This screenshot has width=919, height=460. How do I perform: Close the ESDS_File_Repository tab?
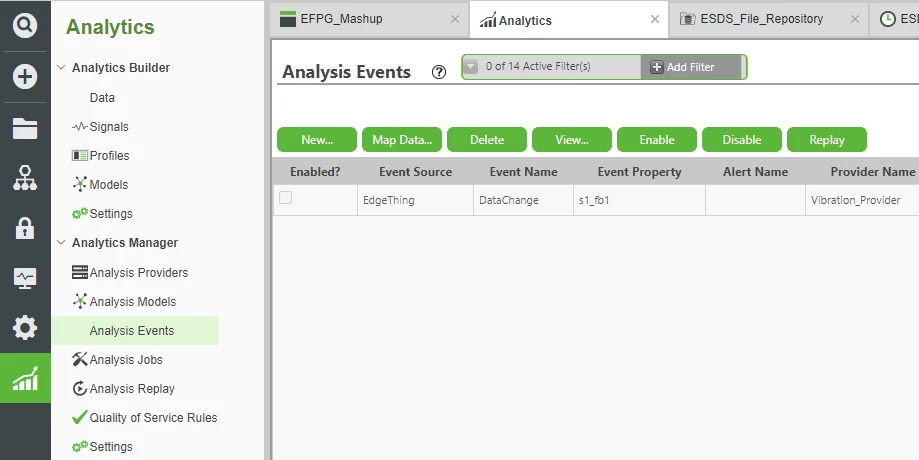(855, 19)
